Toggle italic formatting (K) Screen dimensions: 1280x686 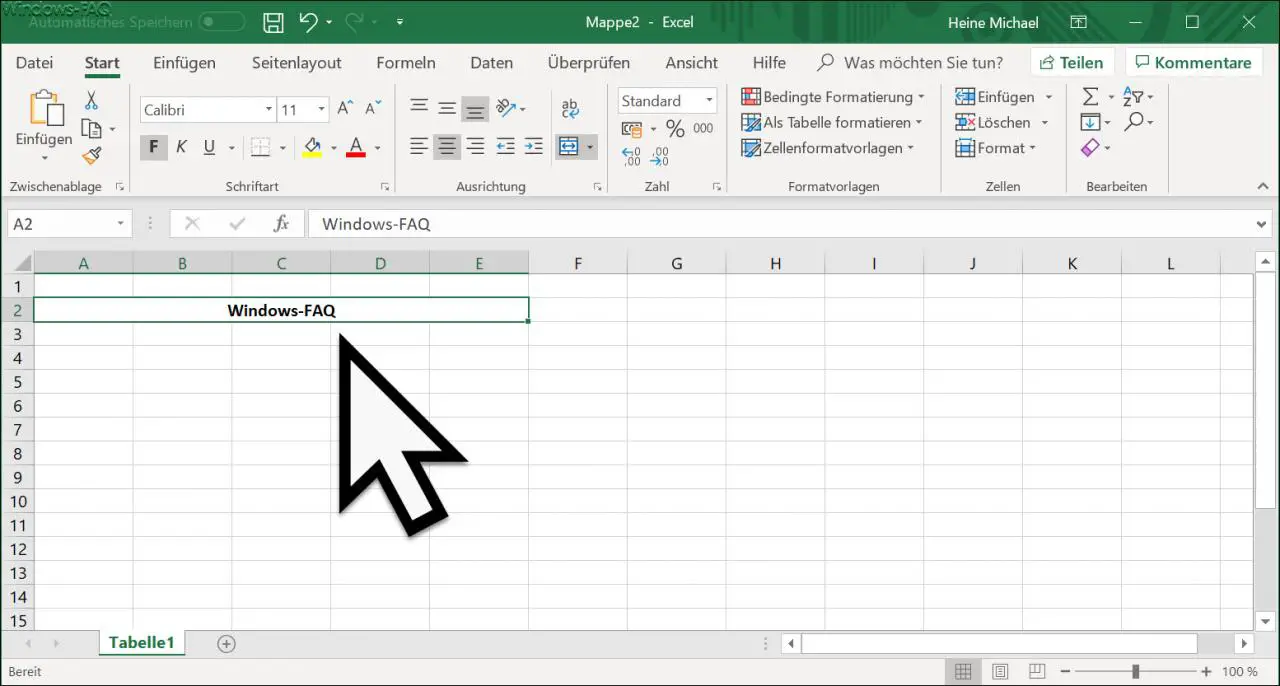pyautogui.click(x=181, y=147)
